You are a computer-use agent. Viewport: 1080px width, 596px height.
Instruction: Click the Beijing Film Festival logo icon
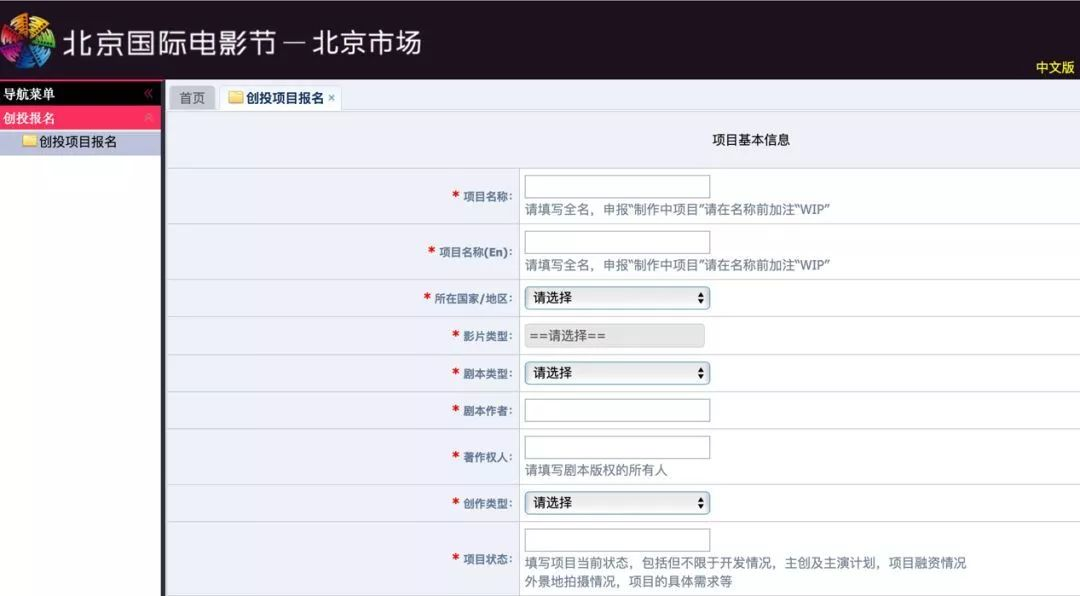coord(27,41)
